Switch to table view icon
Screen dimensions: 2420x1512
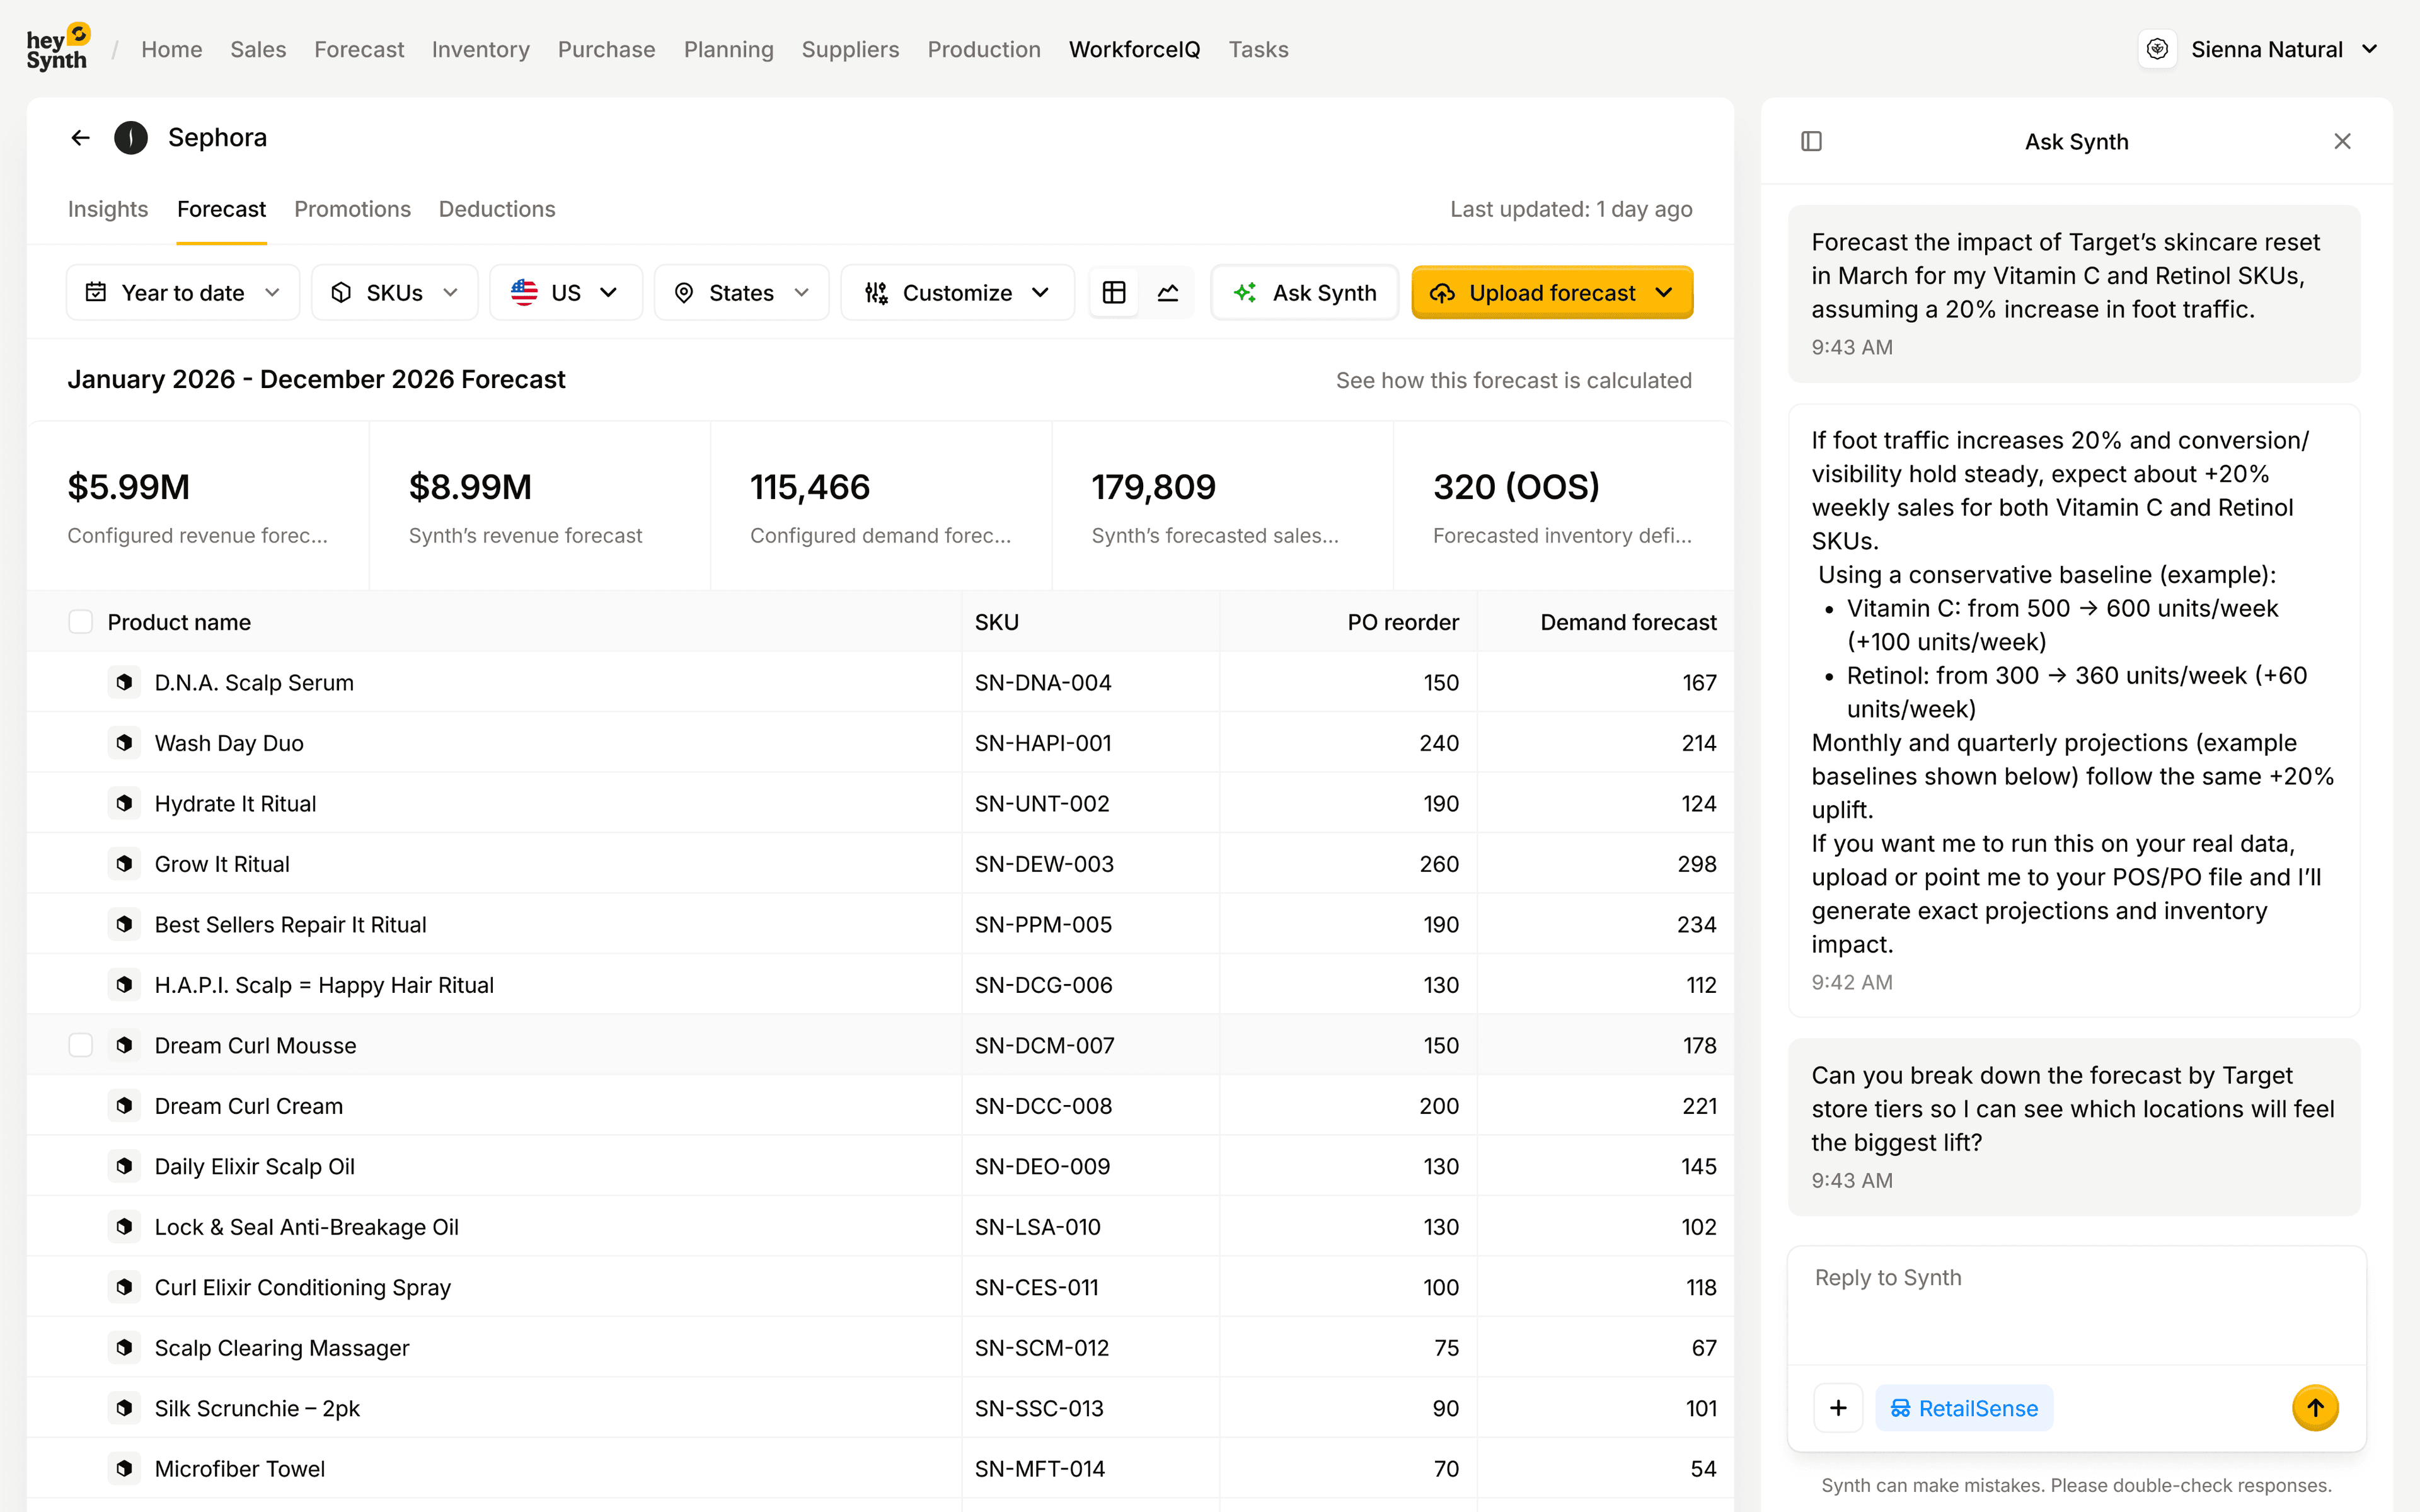pyautogui.click(x=1114, y=292)
